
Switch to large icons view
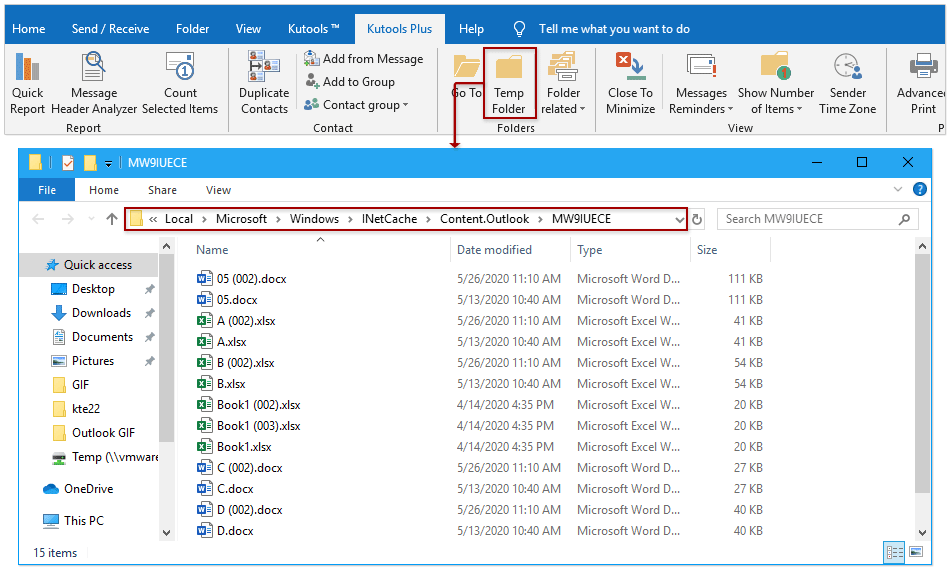point(916,552)
